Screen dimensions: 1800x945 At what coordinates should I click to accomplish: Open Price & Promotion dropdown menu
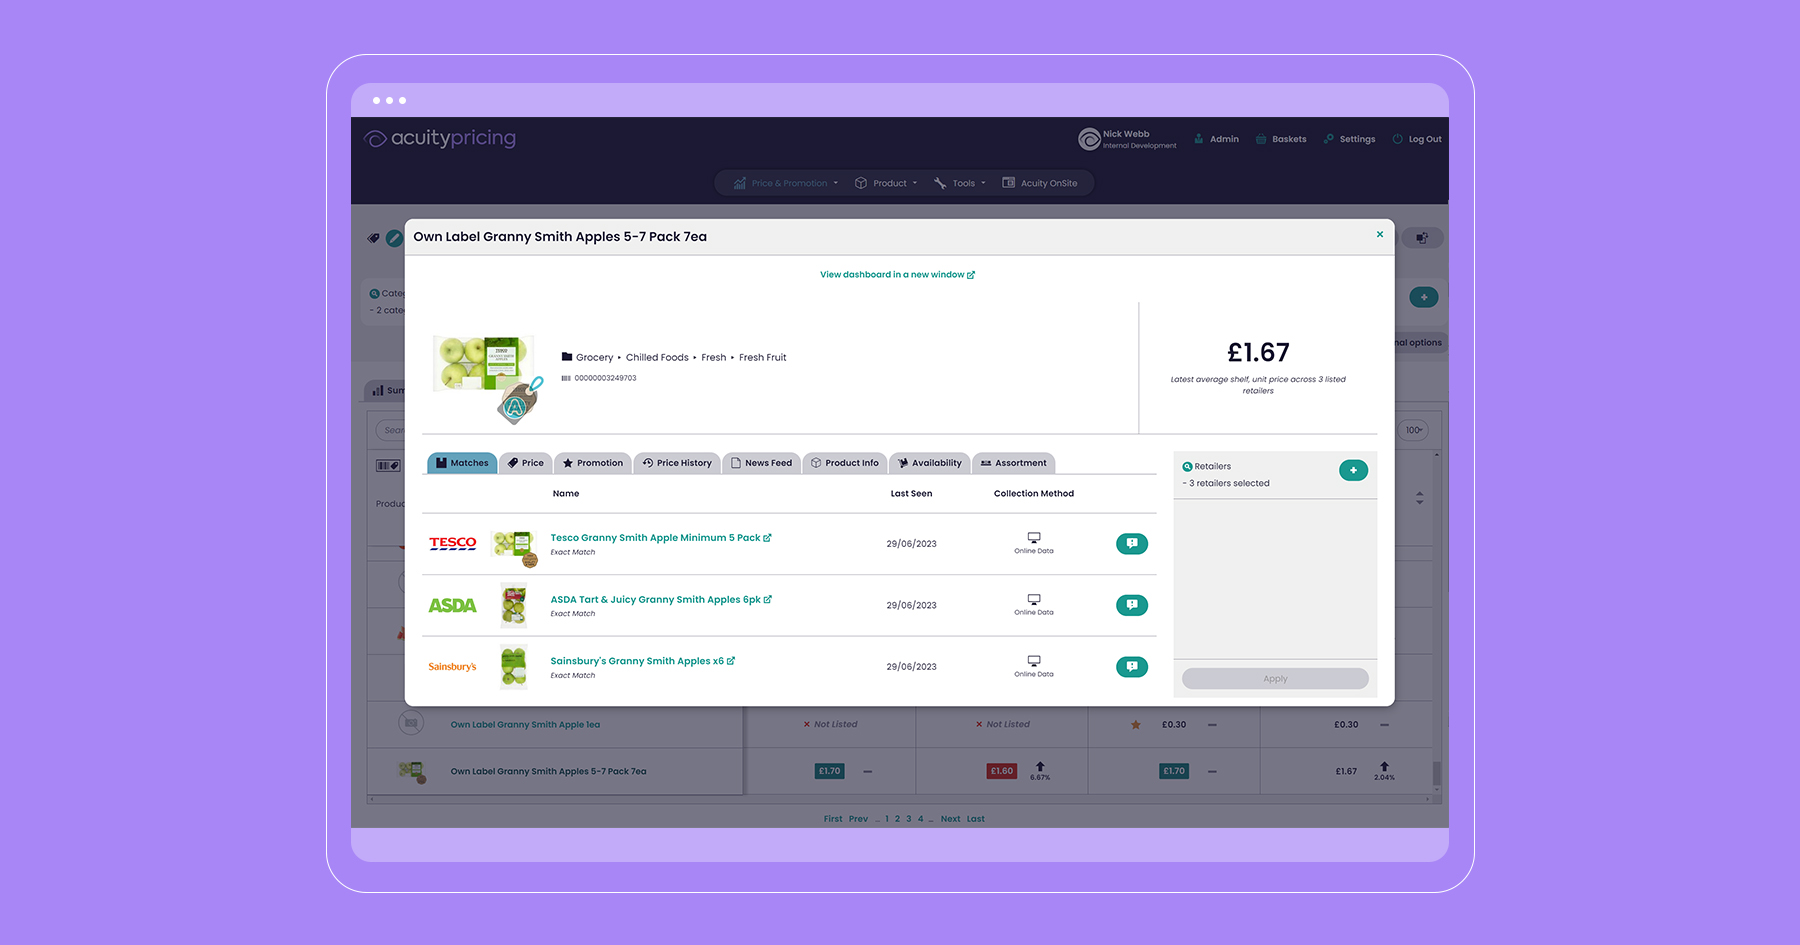786,183
